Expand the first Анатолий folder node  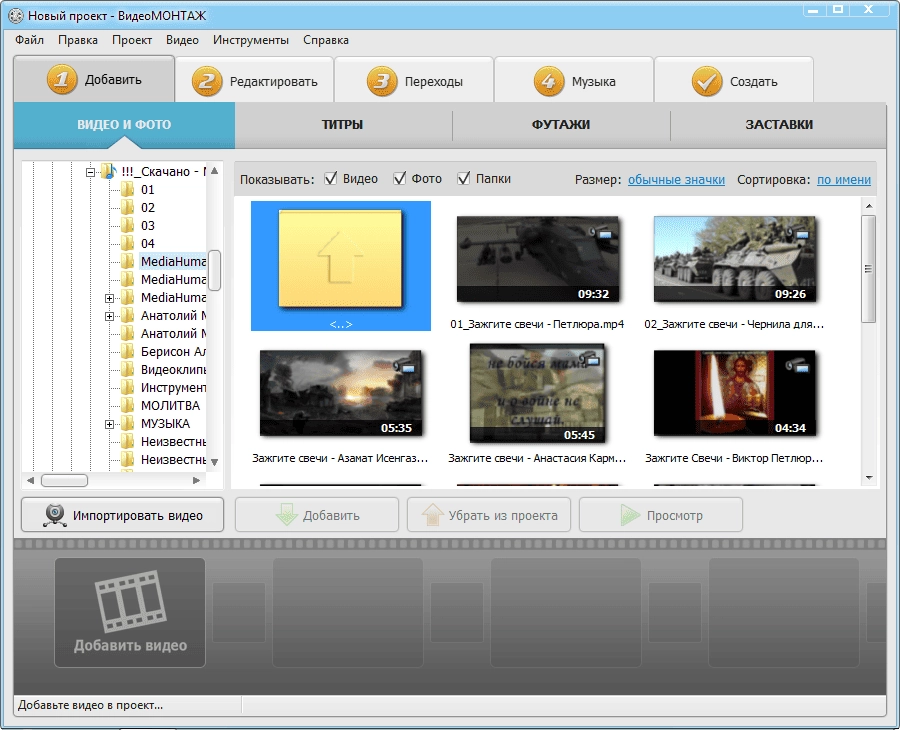[109, 316]
